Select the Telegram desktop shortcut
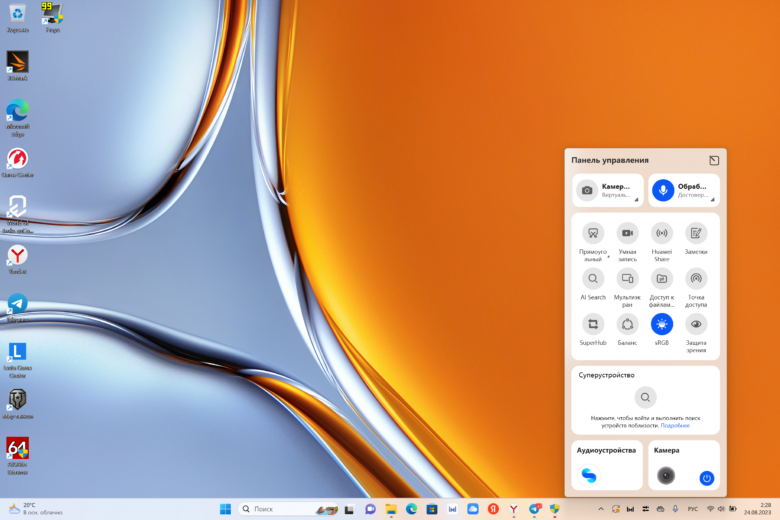This screenshot has height=520, width=780. point(17,308)
